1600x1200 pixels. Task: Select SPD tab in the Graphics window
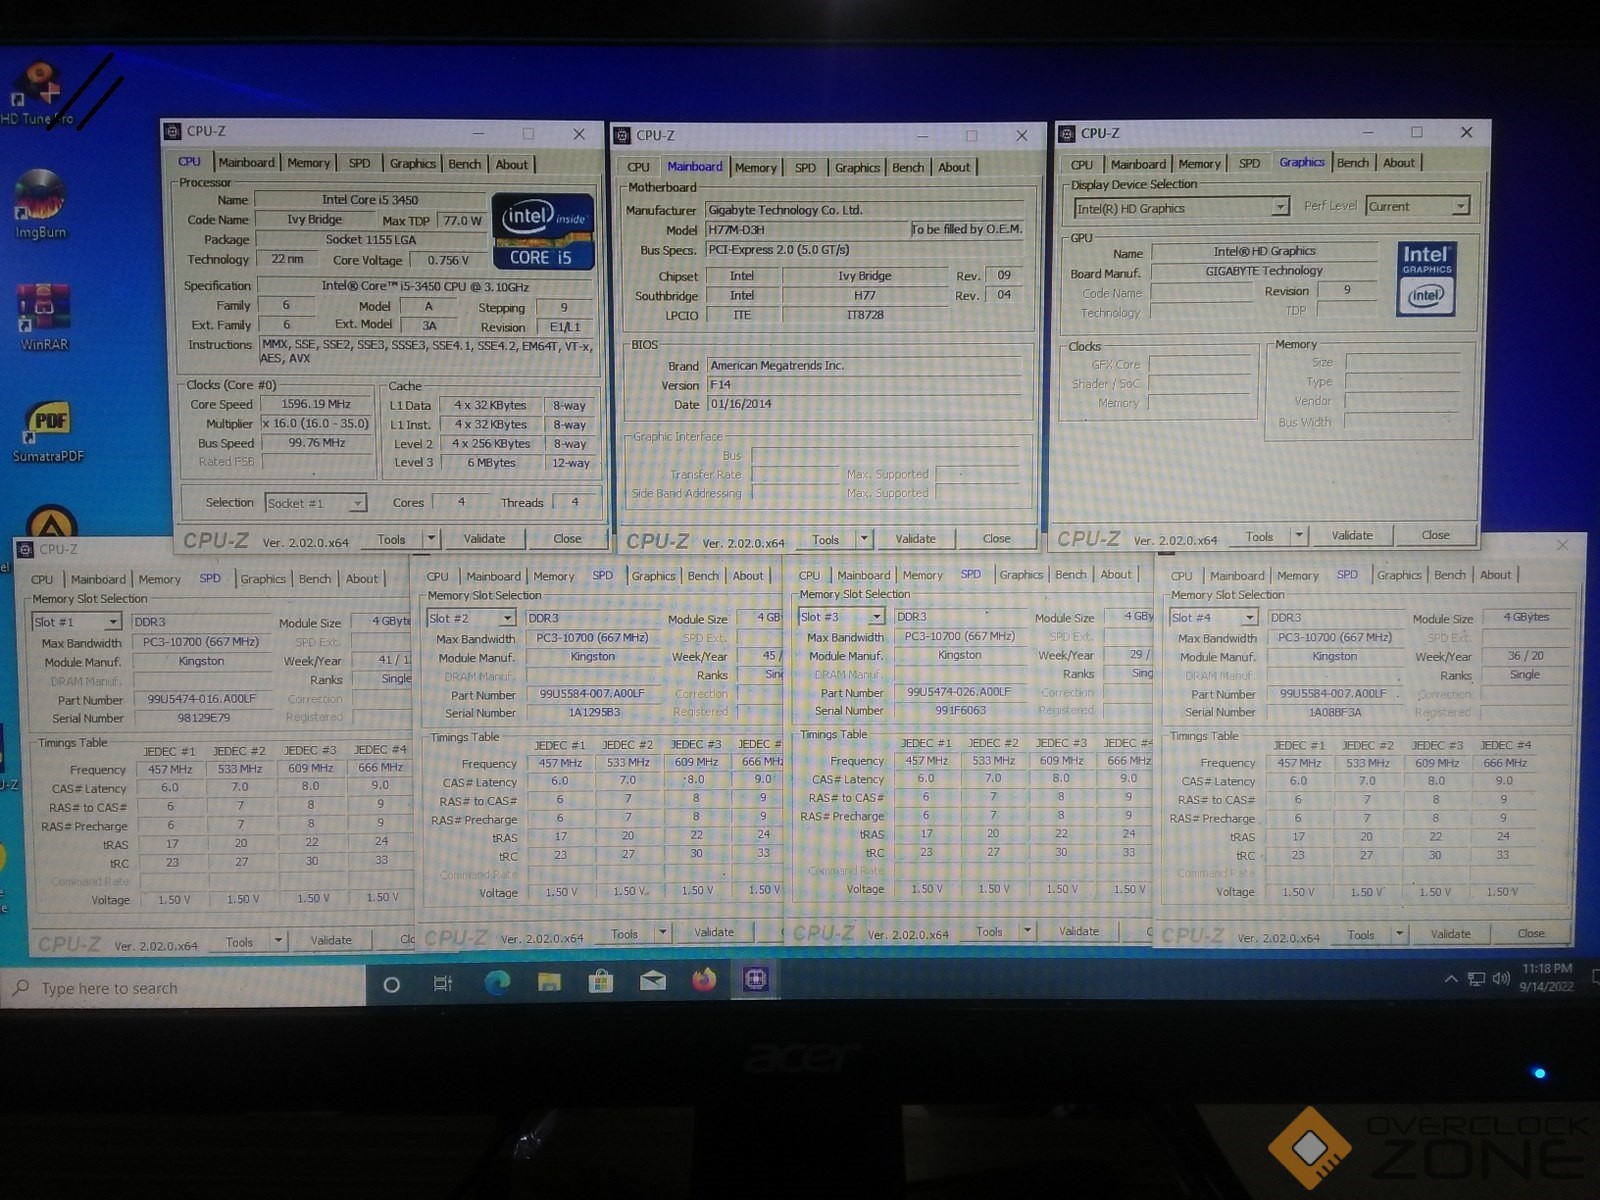point(1249,163)
